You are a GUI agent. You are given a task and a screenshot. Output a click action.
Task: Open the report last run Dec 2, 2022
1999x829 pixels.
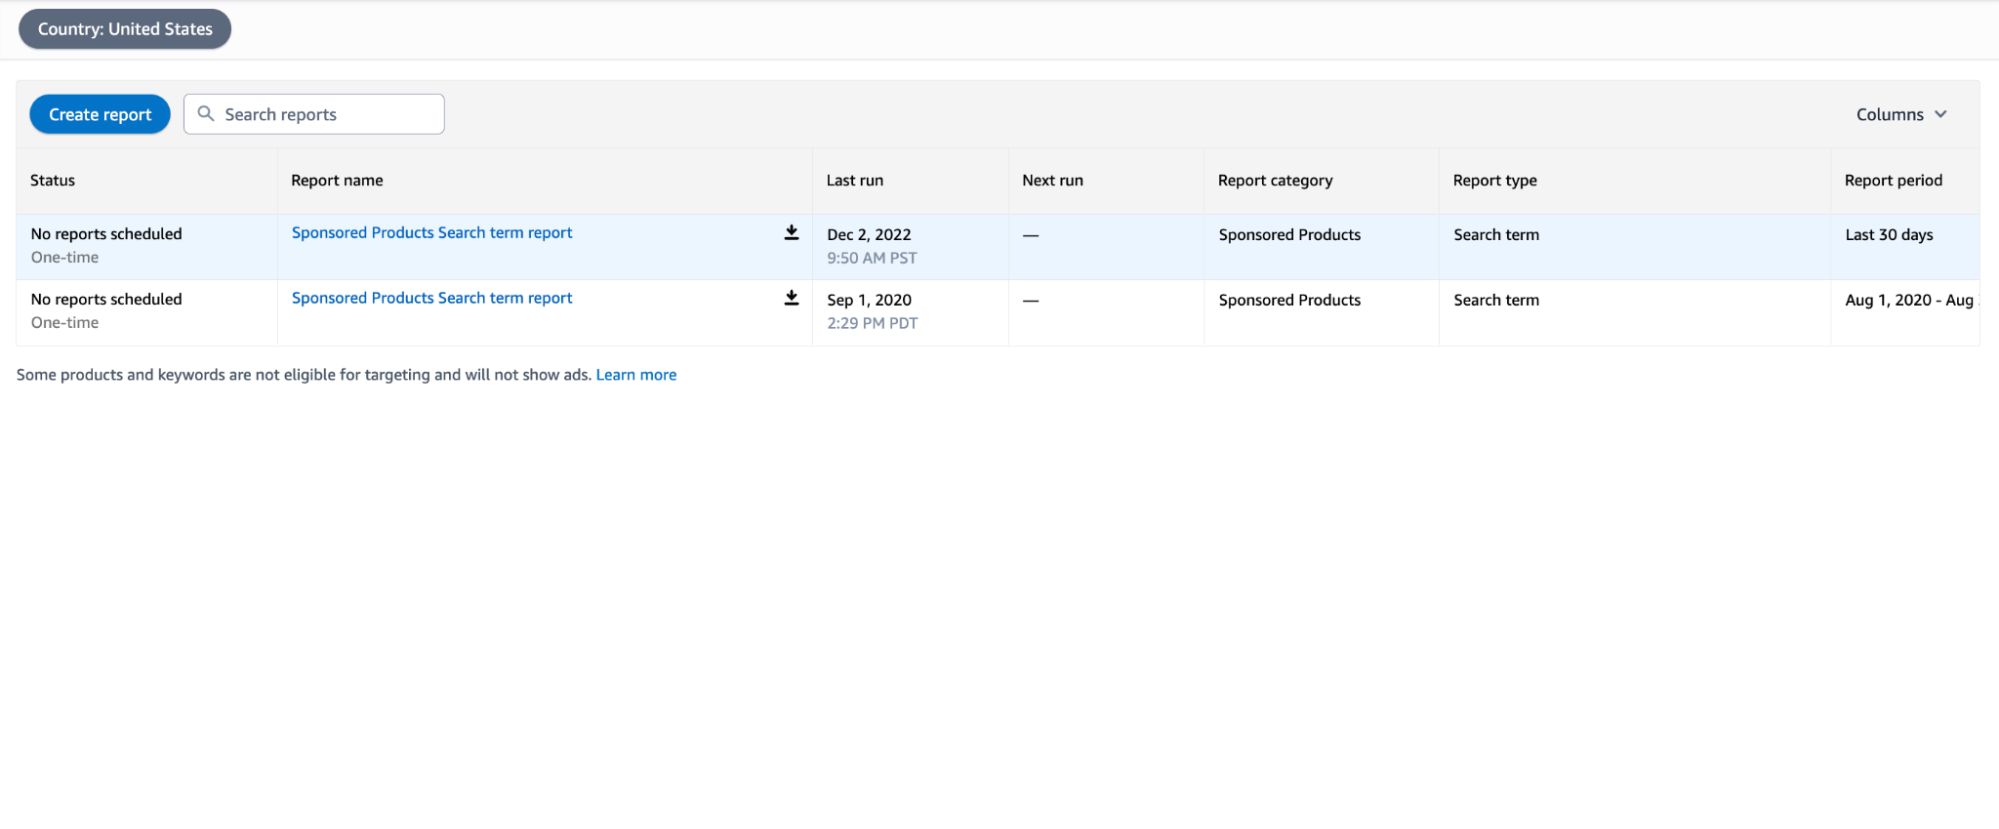(x=431, y=233)
